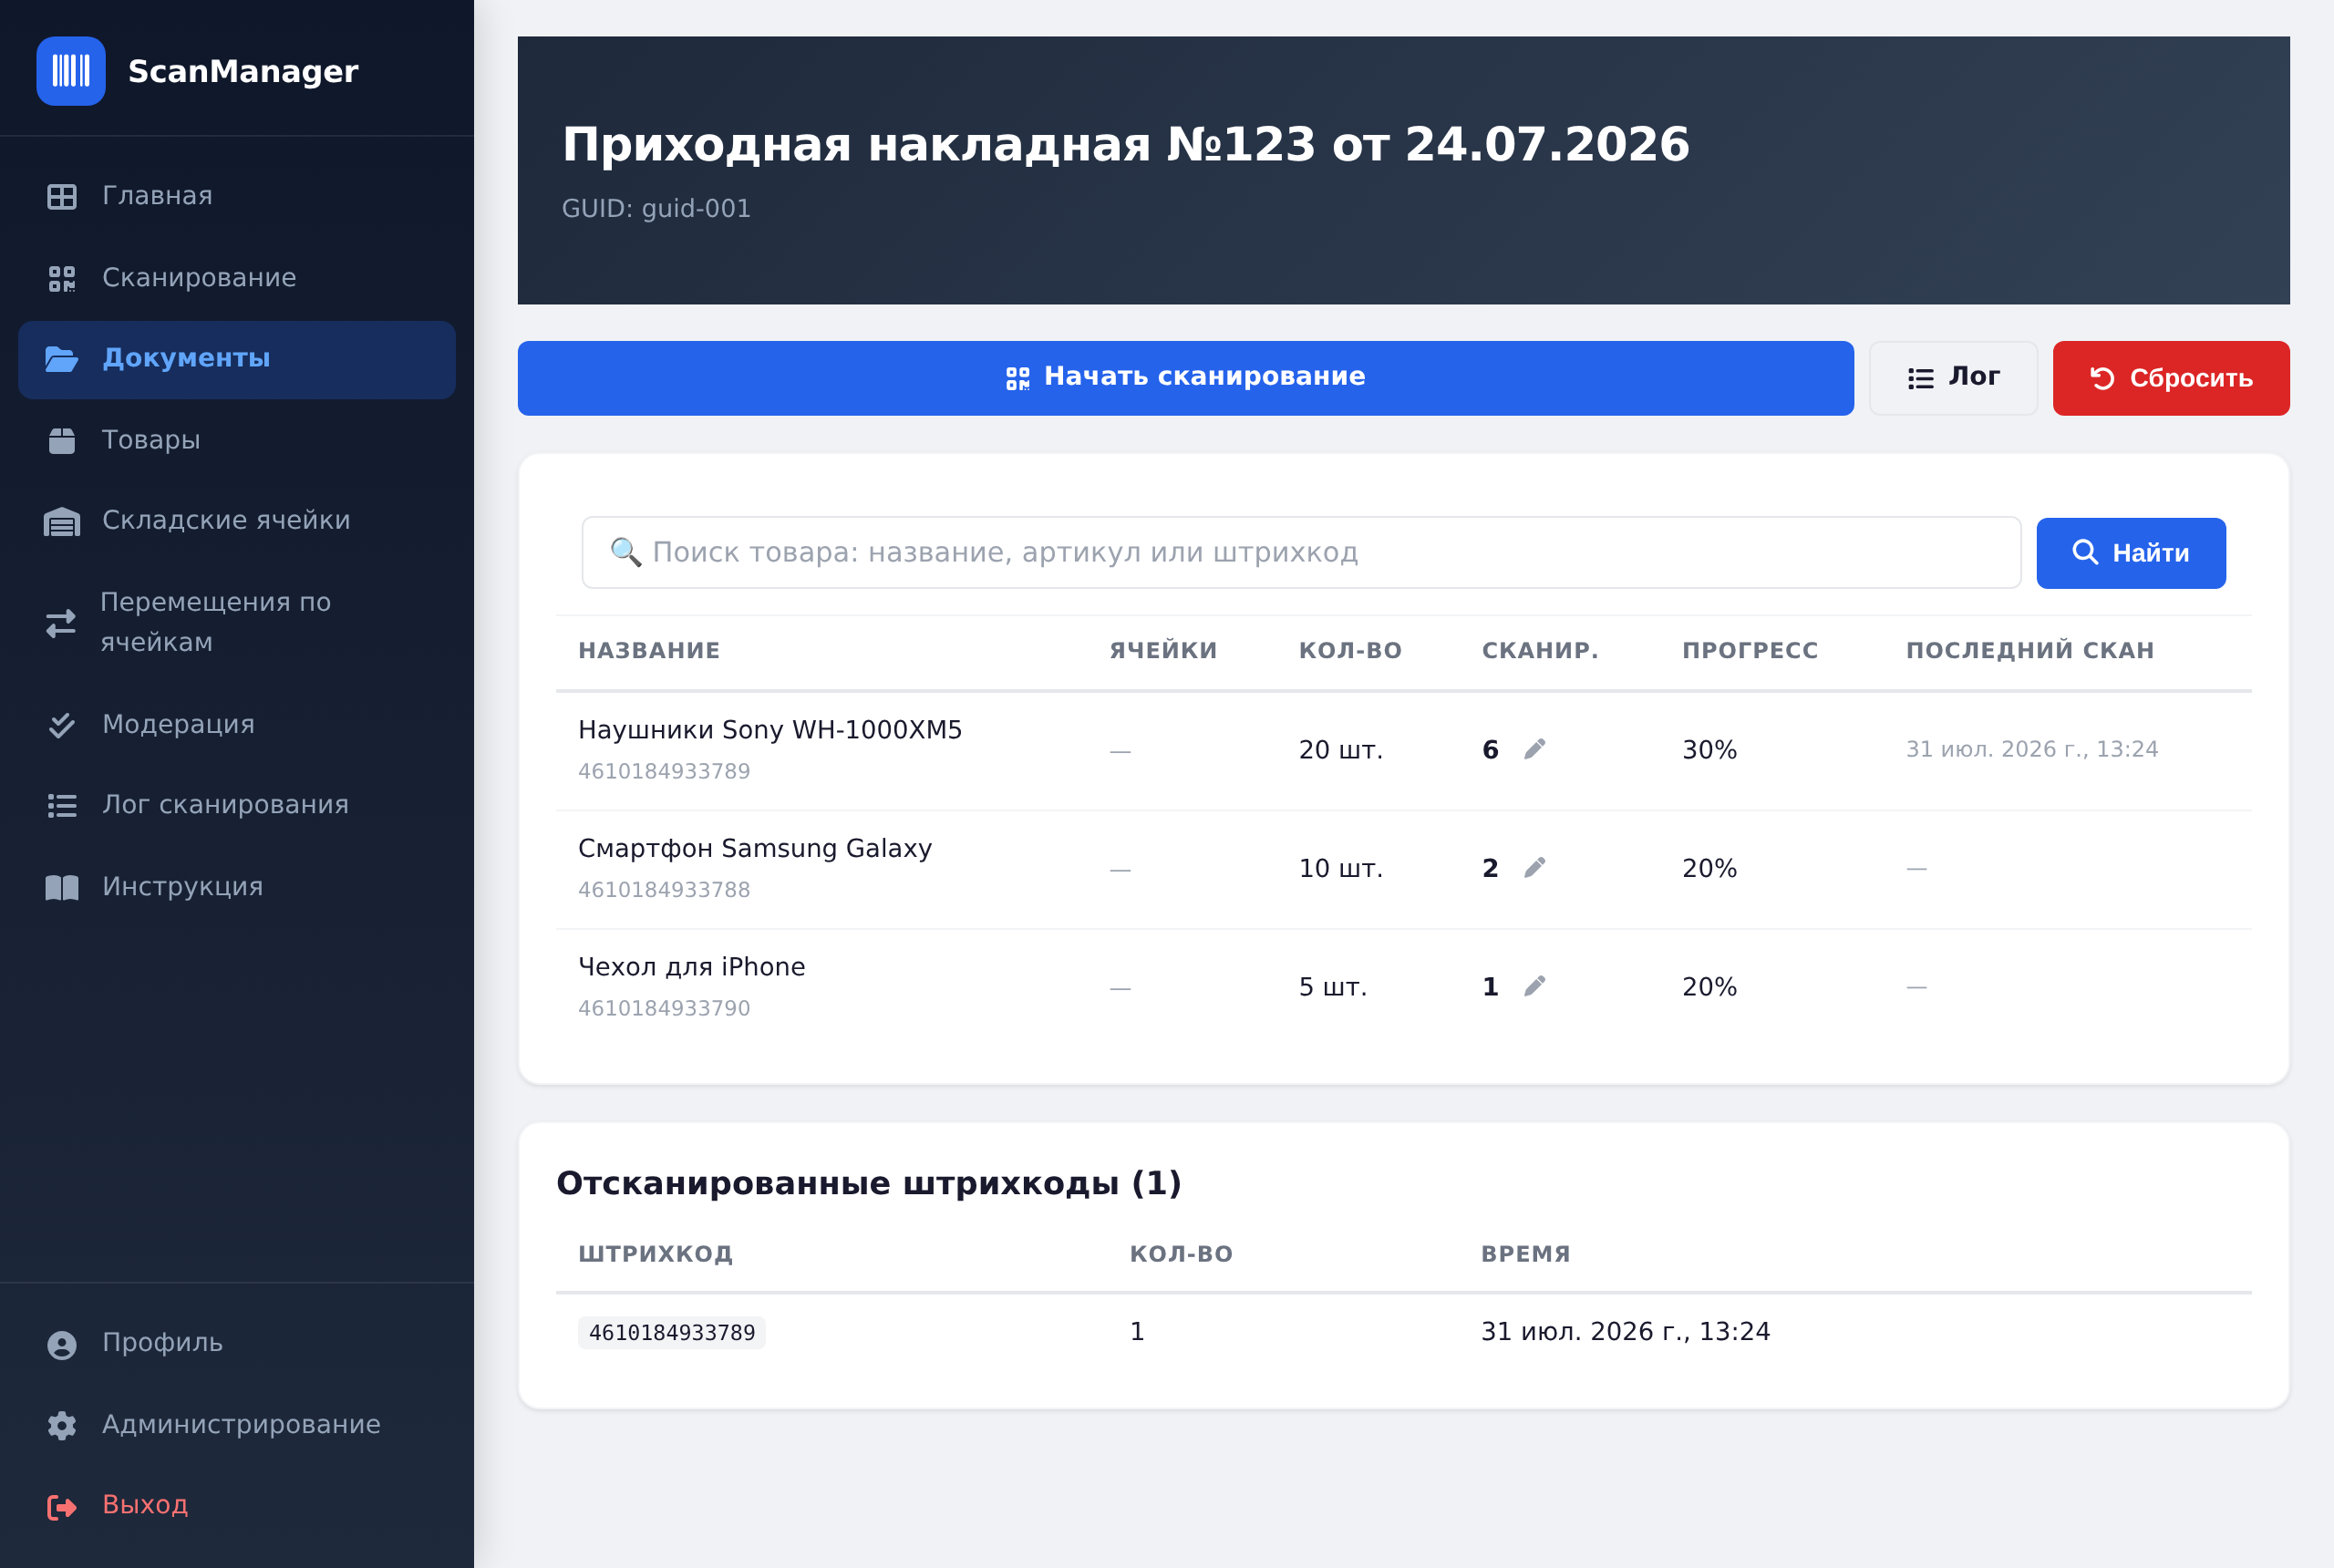
Task: Click the Лог сканирования list icon
Action: click(x=62, y=806)
